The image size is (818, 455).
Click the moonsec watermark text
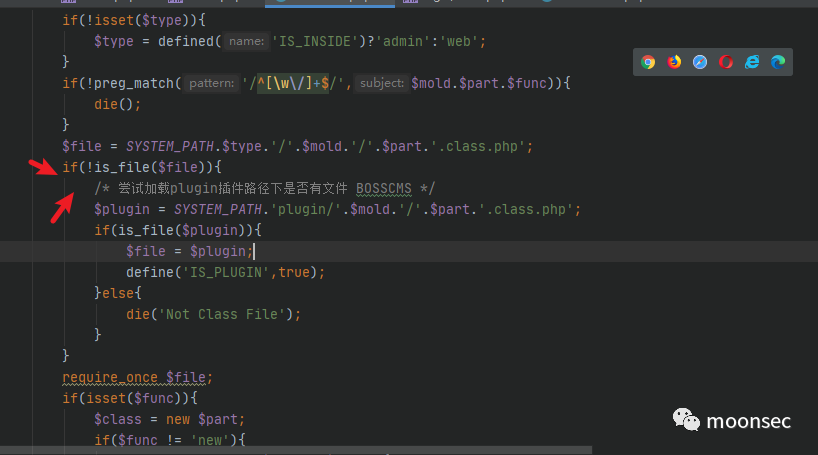point(748,422)
